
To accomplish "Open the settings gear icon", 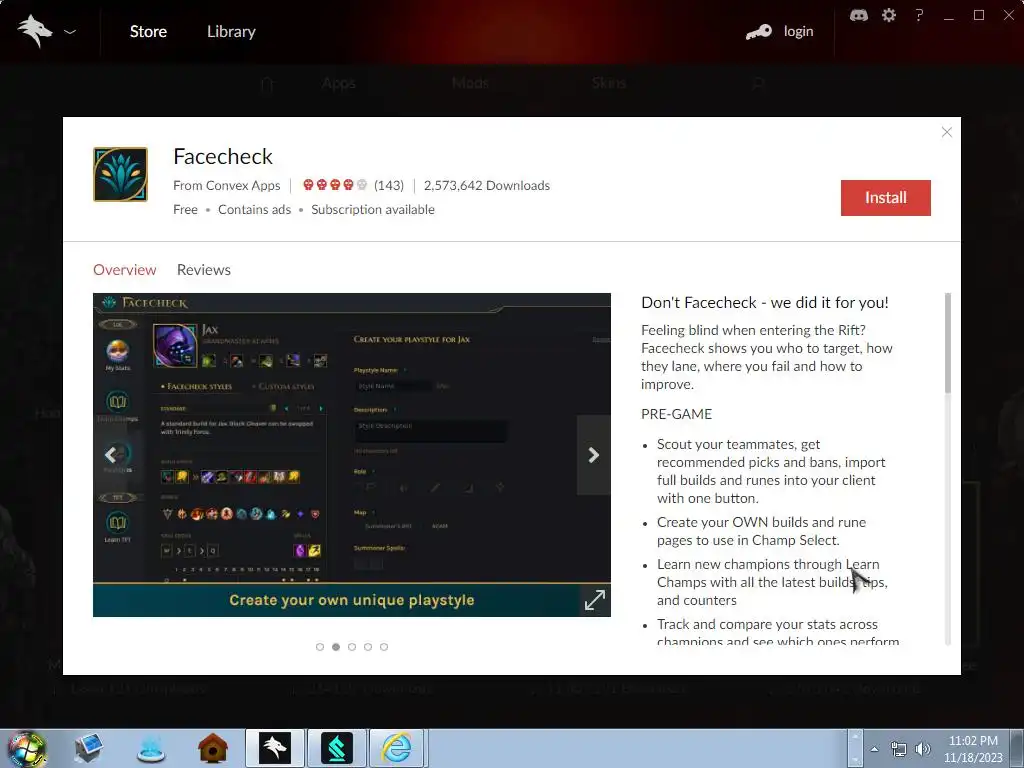I will (889, 15).
